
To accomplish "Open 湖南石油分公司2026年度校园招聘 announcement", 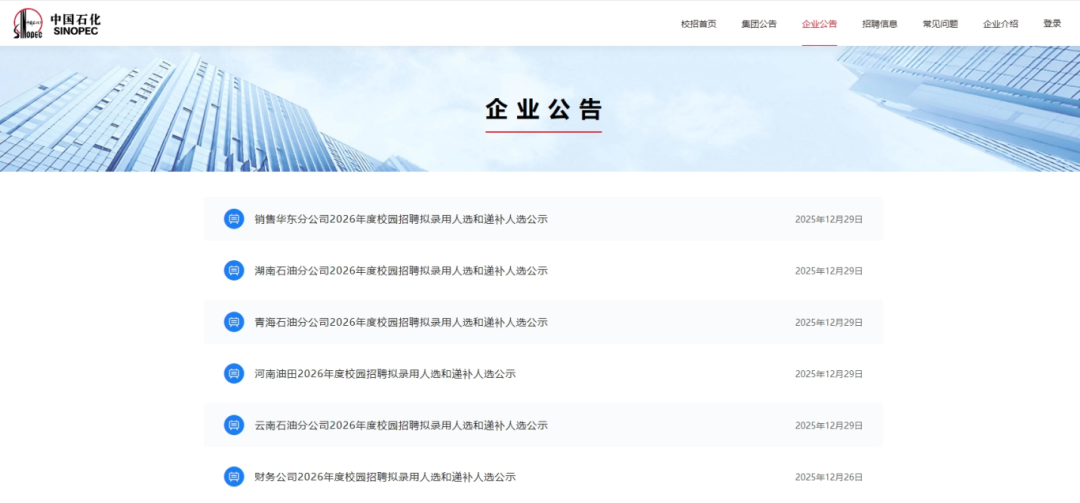I will point(401,271).
